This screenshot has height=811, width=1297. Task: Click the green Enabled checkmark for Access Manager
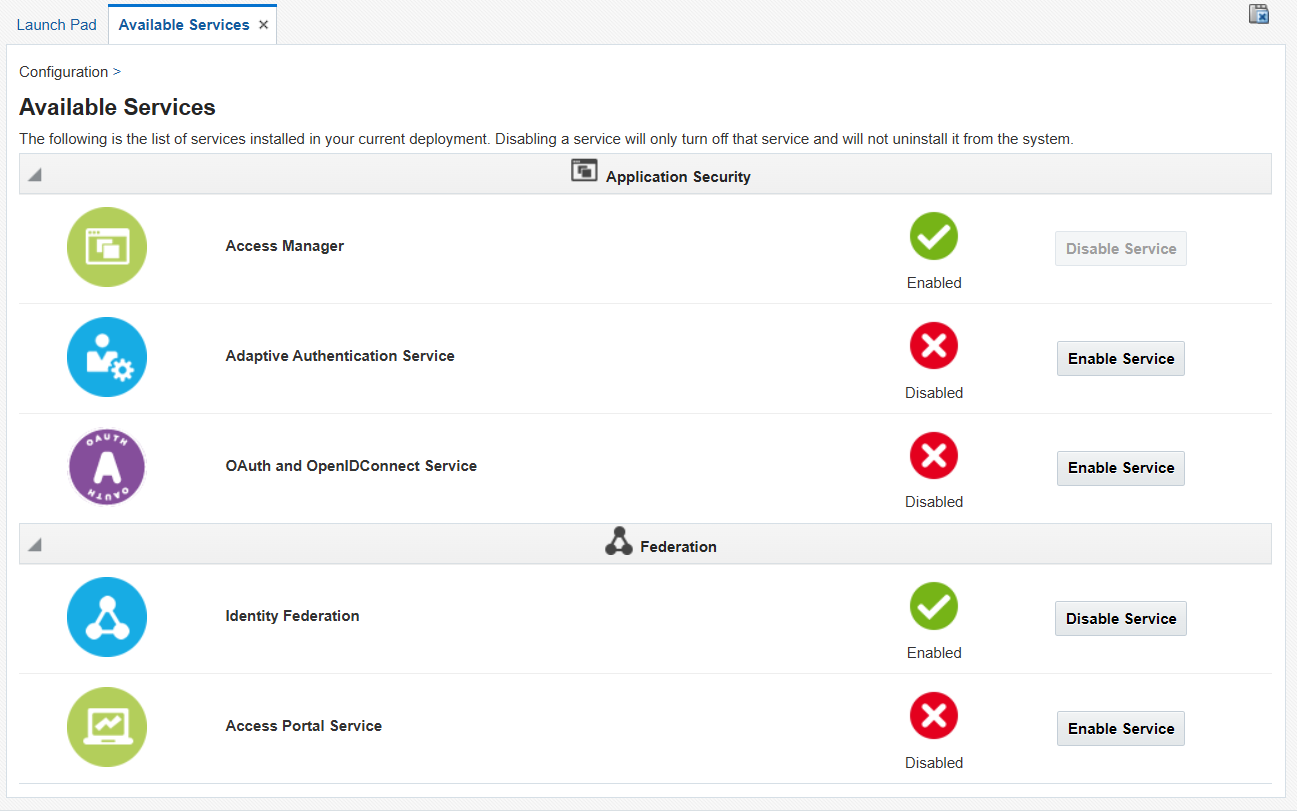pos(933,237)
